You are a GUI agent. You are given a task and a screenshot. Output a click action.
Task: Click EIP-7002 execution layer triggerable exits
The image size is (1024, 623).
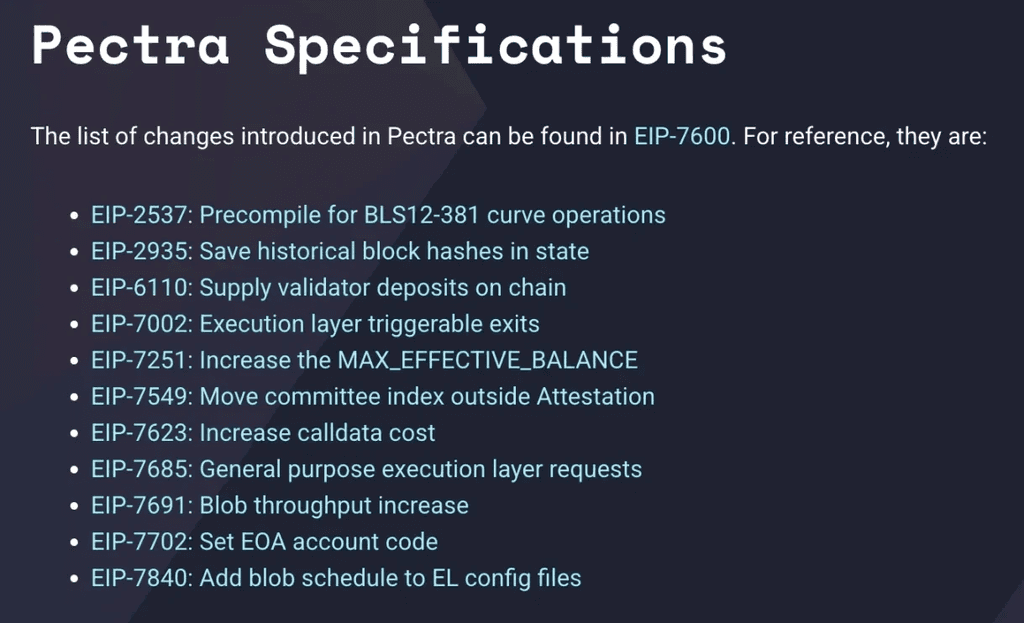point(315,324)
